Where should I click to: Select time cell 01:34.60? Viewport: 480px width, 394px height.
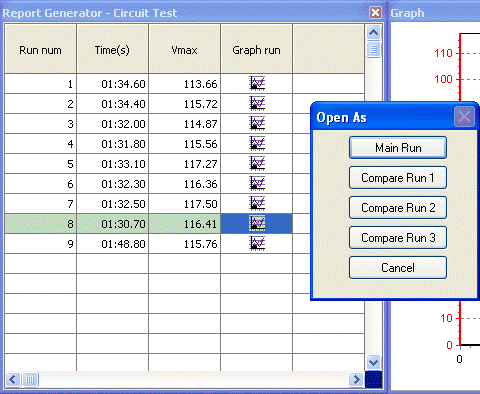pyautogui.click(x=112, y=84)
